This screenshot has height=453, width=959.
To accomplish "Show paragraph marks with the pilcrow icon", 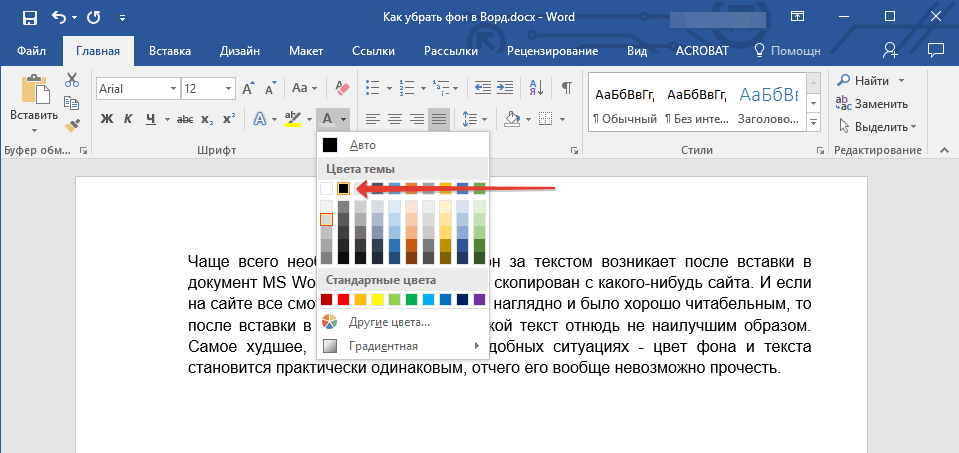I will pyautogui.click(x=566, y=88).
